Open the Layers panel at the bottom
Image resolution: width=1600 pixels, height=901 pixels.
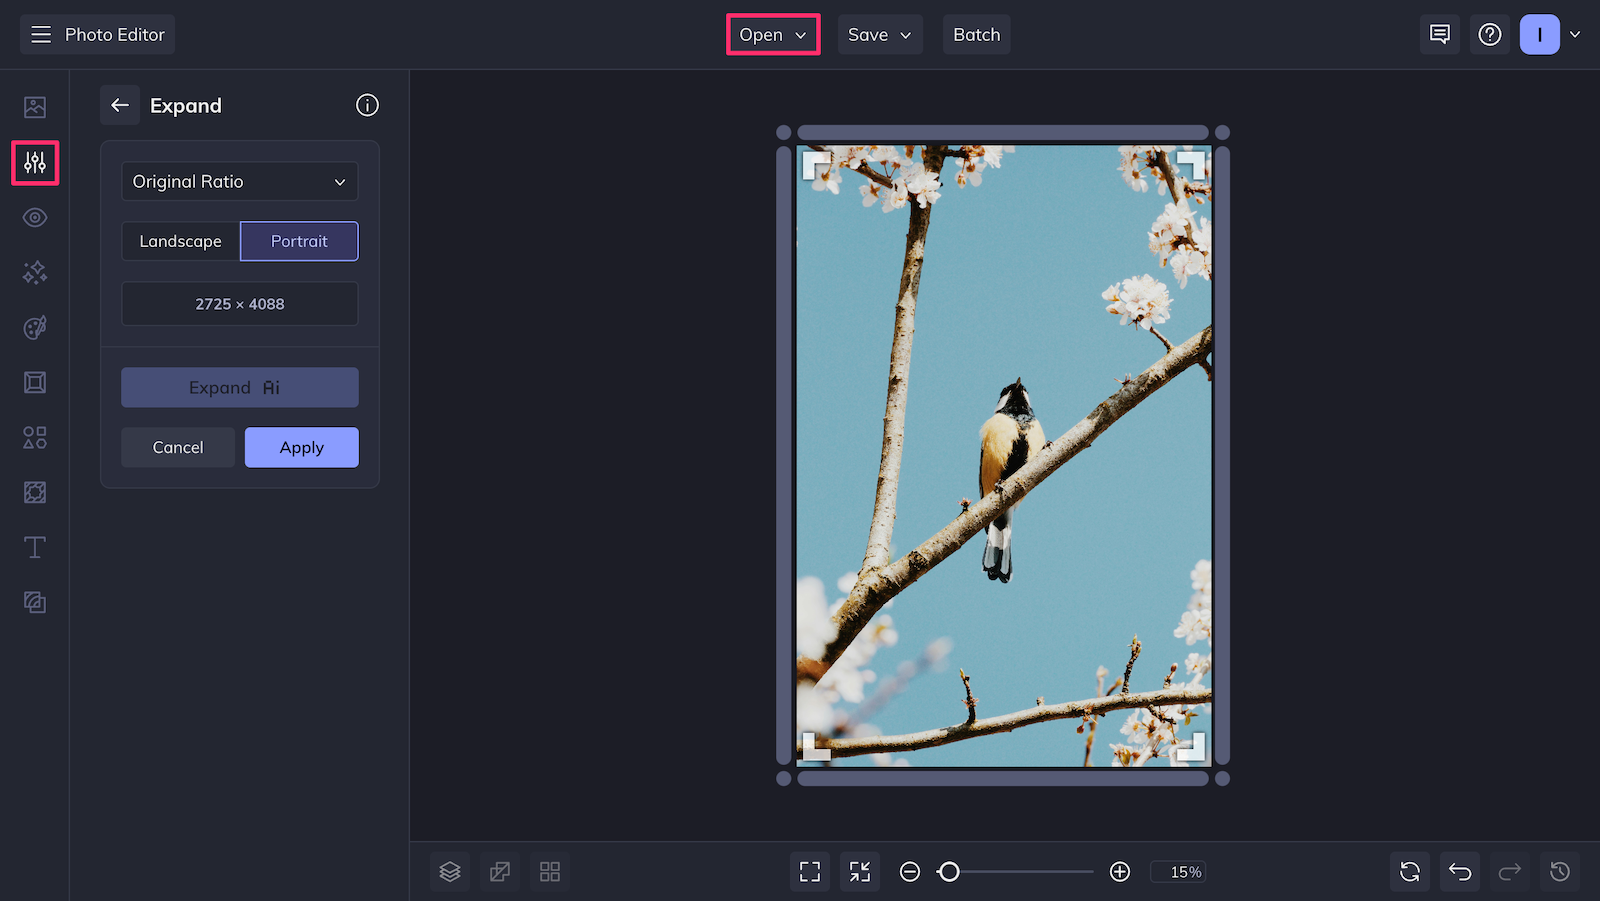pos(449,871)
